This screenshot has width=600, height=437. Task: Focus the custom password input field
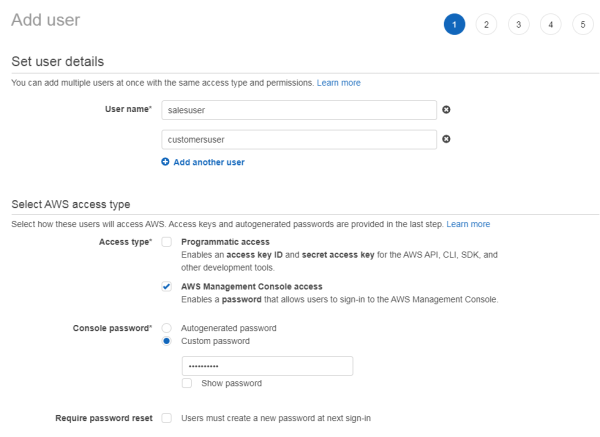click(x=266, y=366)
